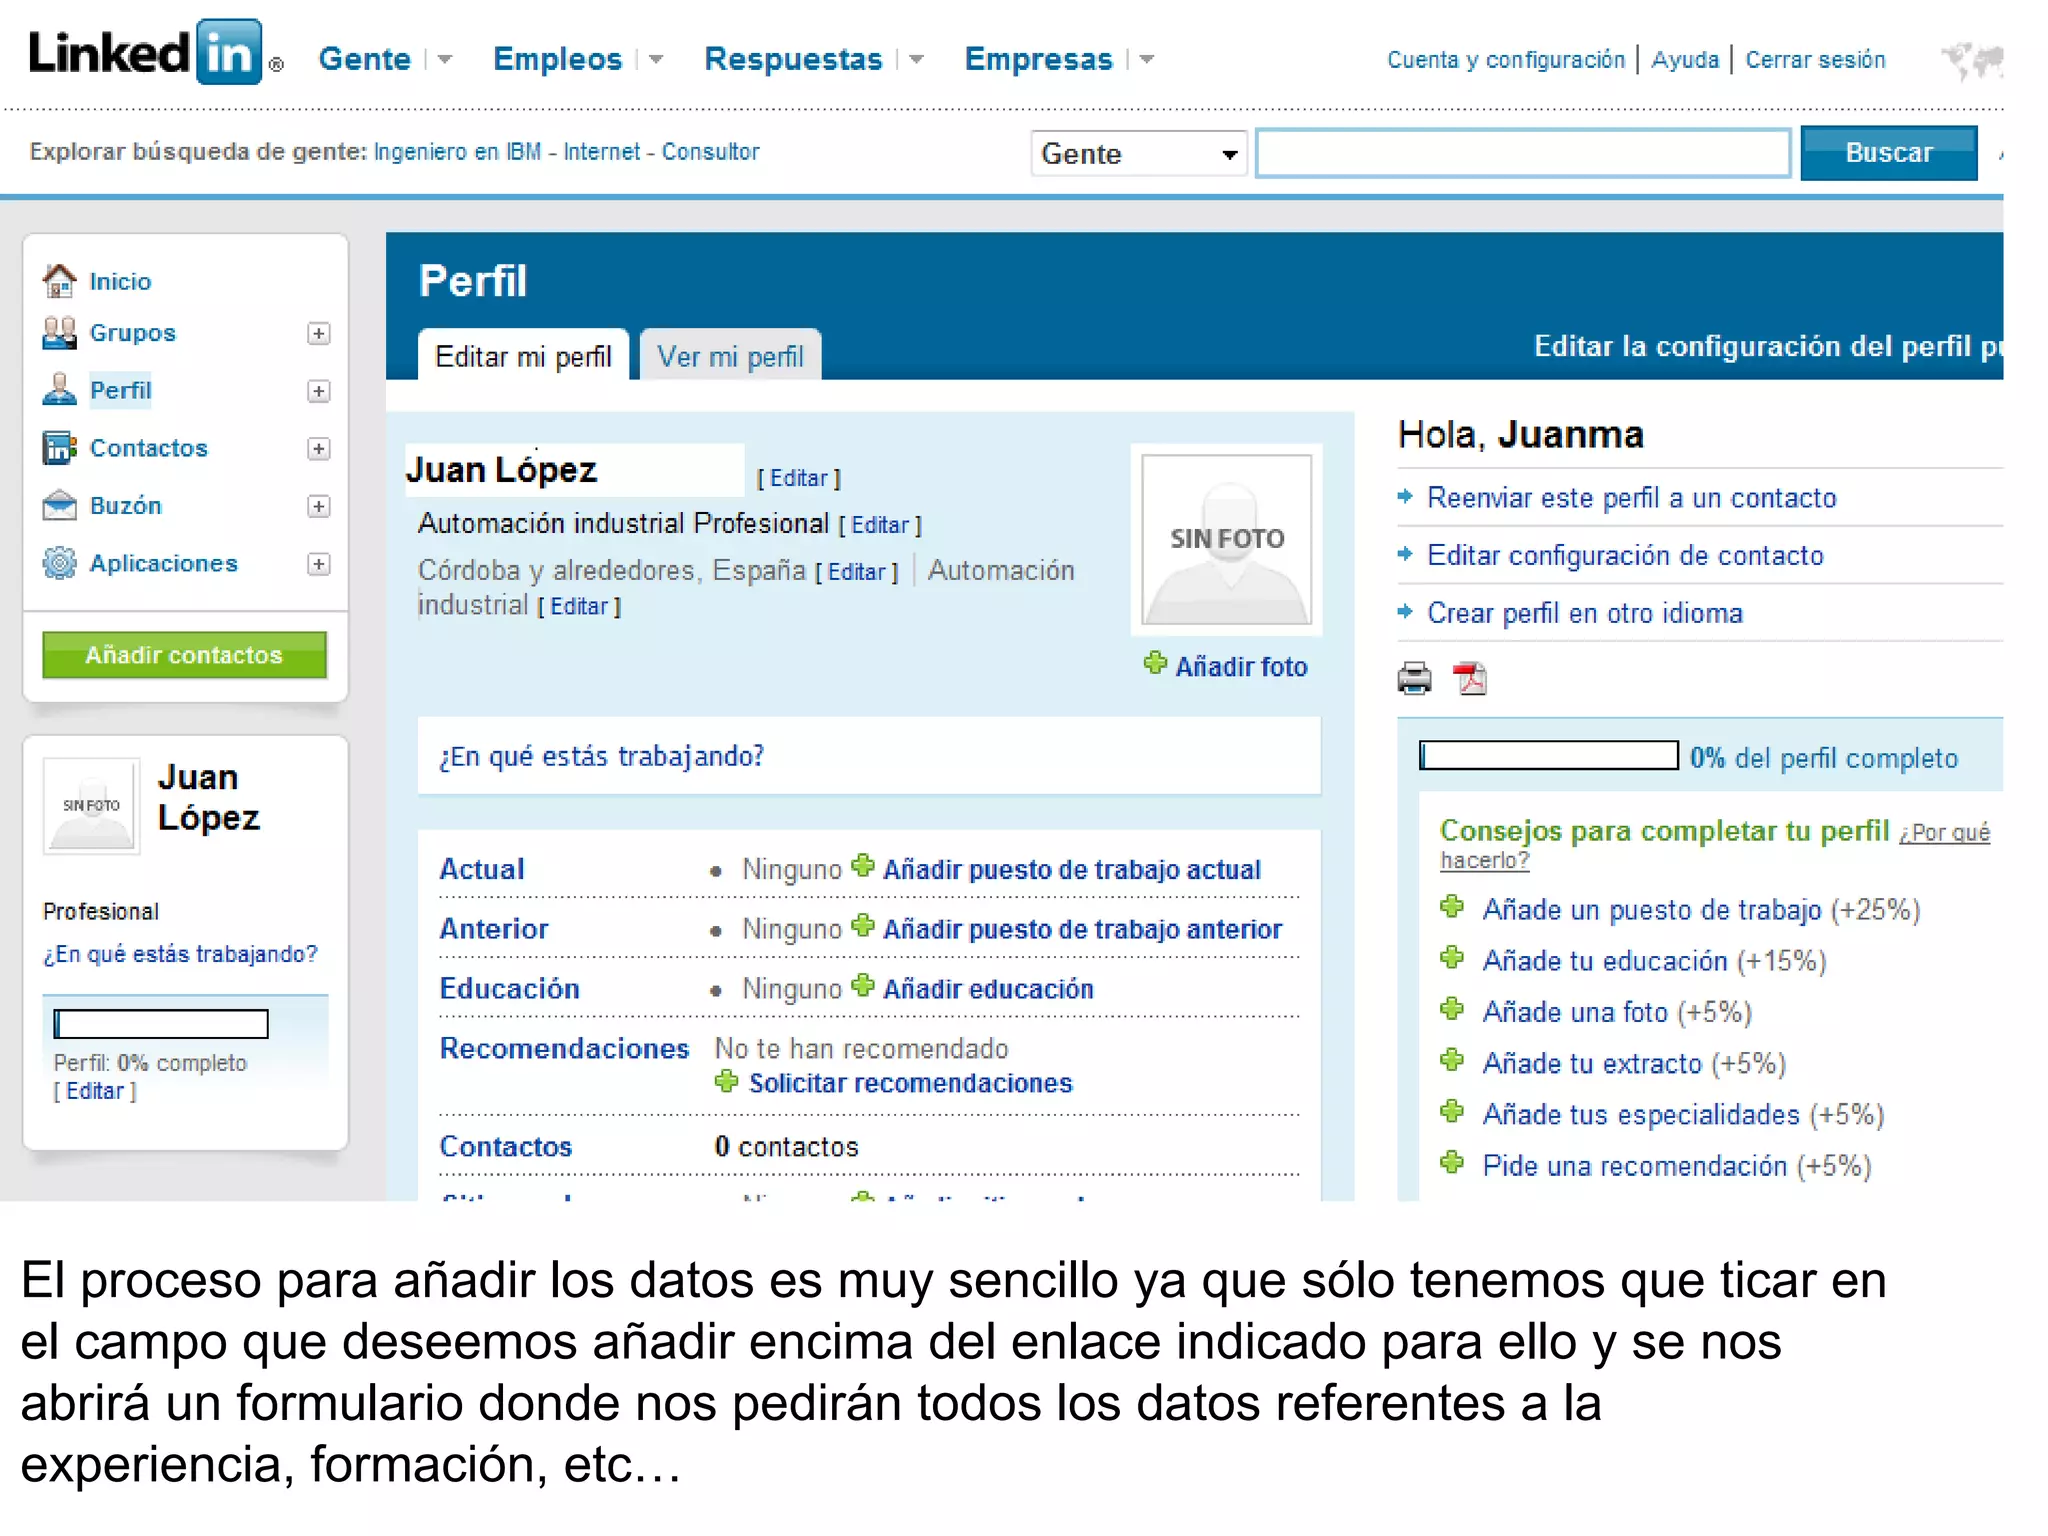Click green plus next to Solicitar recomendaciones
This screenshot has width=2048, height=1536.
click(727, 1081)
